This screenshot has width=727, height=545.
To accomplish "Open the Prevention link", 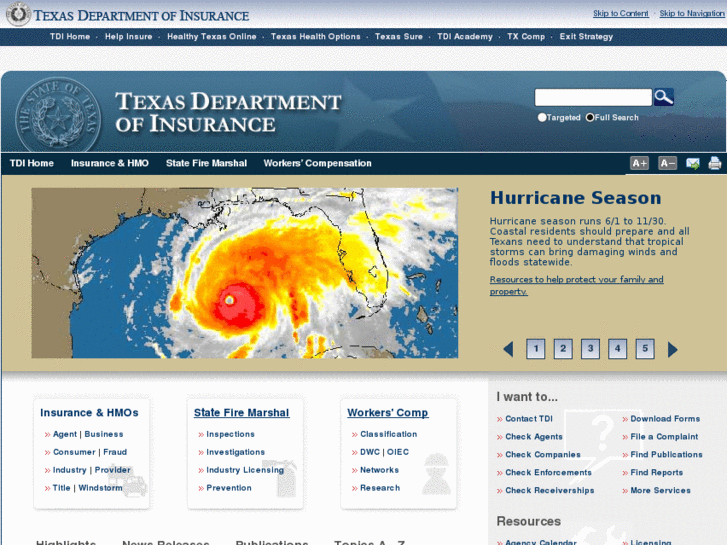I will [x=229, y=487].
